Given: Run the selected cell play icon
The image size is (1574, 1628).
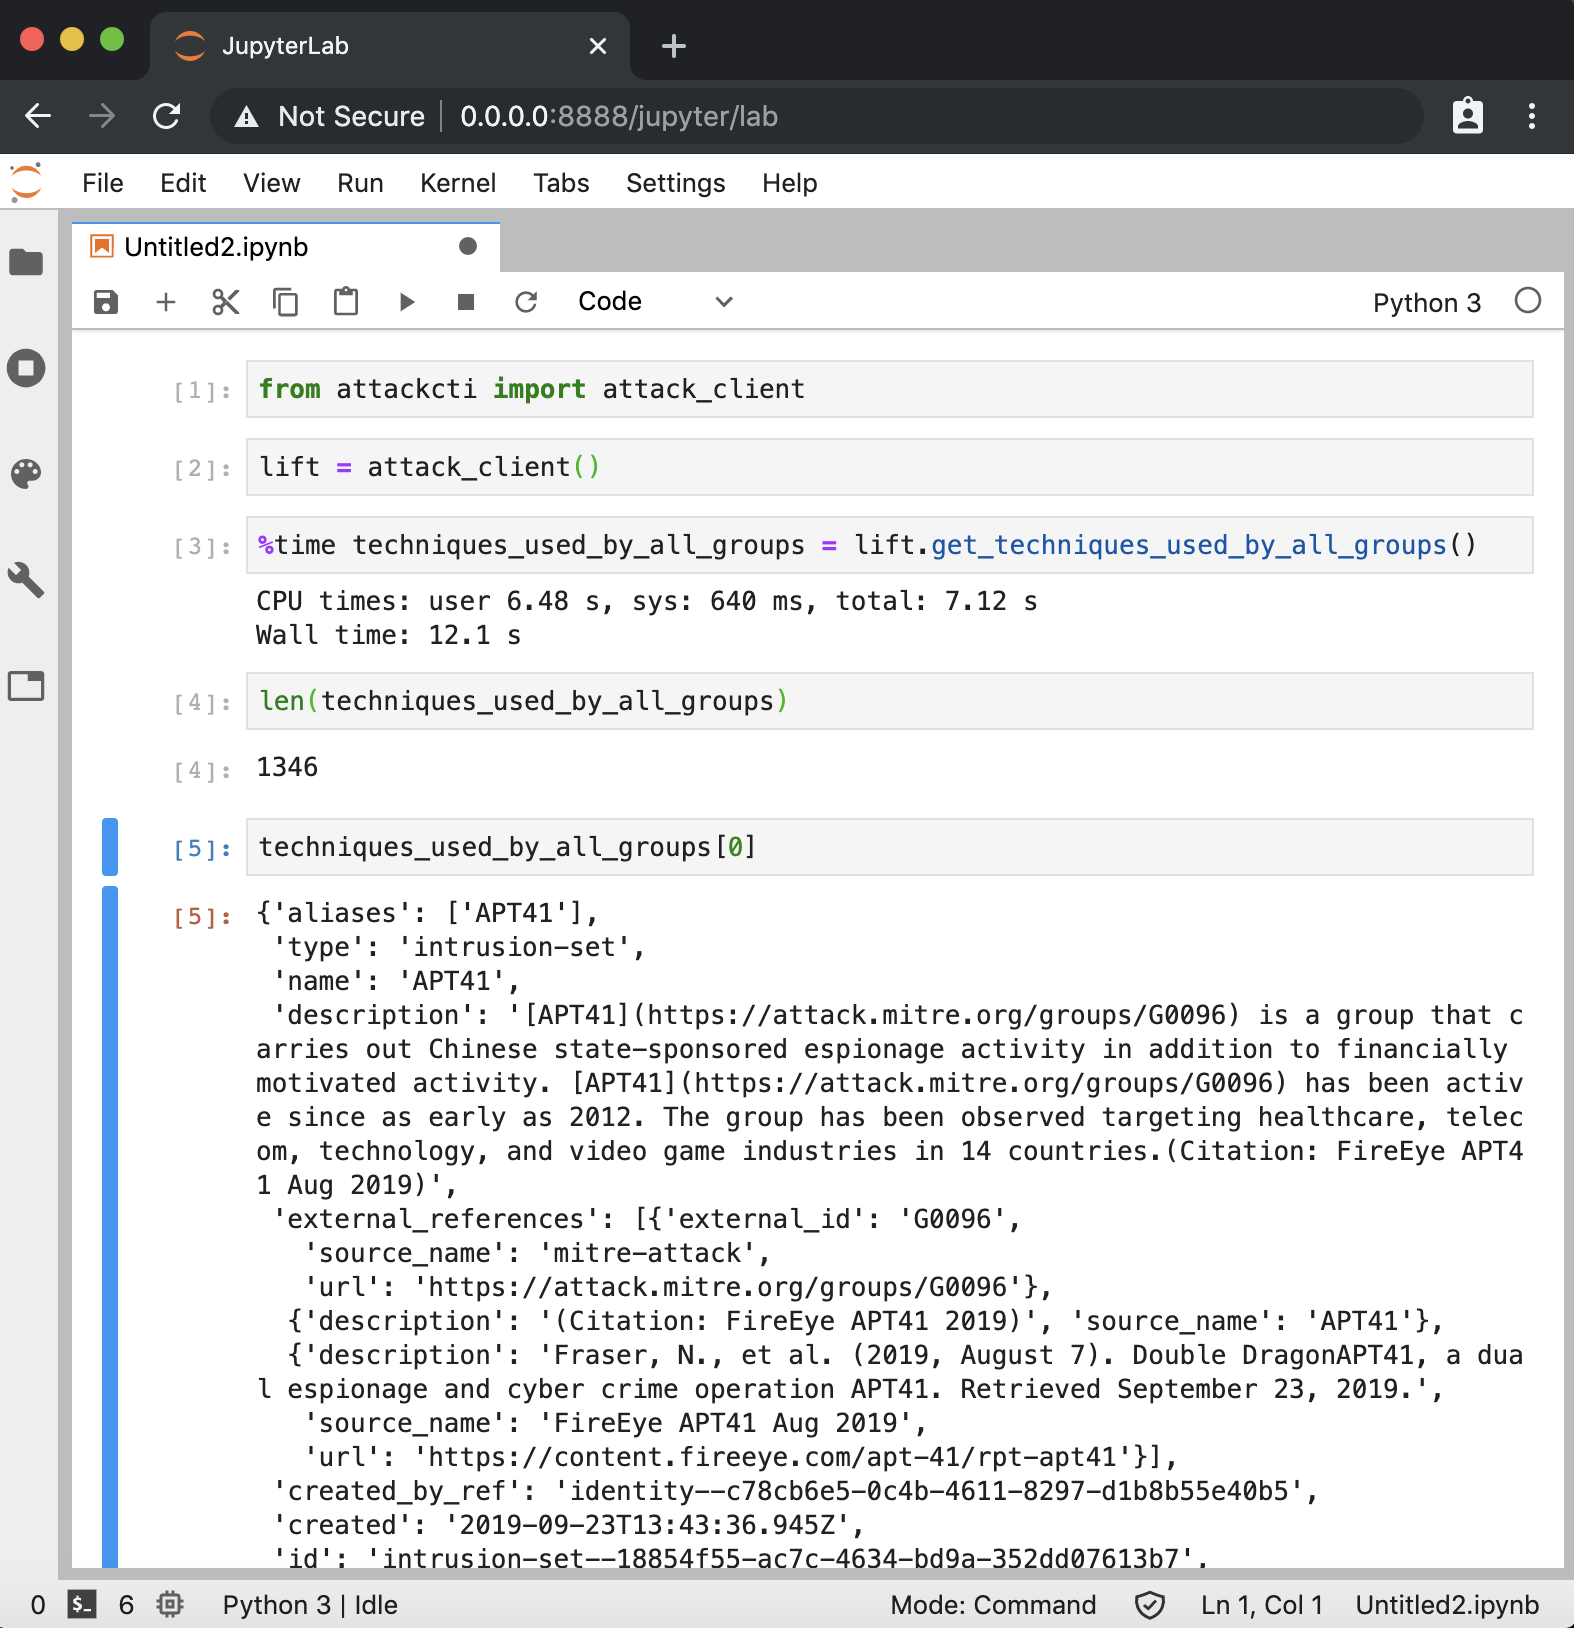Looking at the screenshot, I should coord(406,302).
